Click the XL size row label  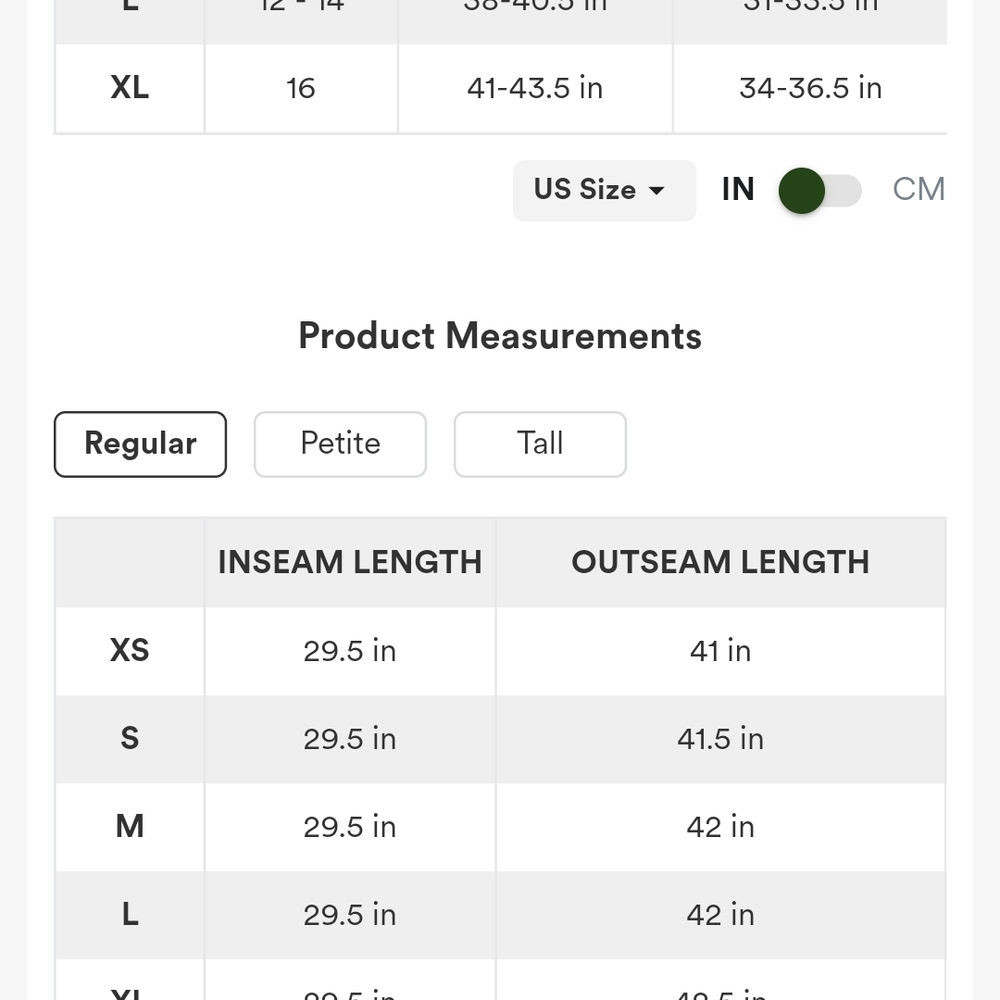129,88
